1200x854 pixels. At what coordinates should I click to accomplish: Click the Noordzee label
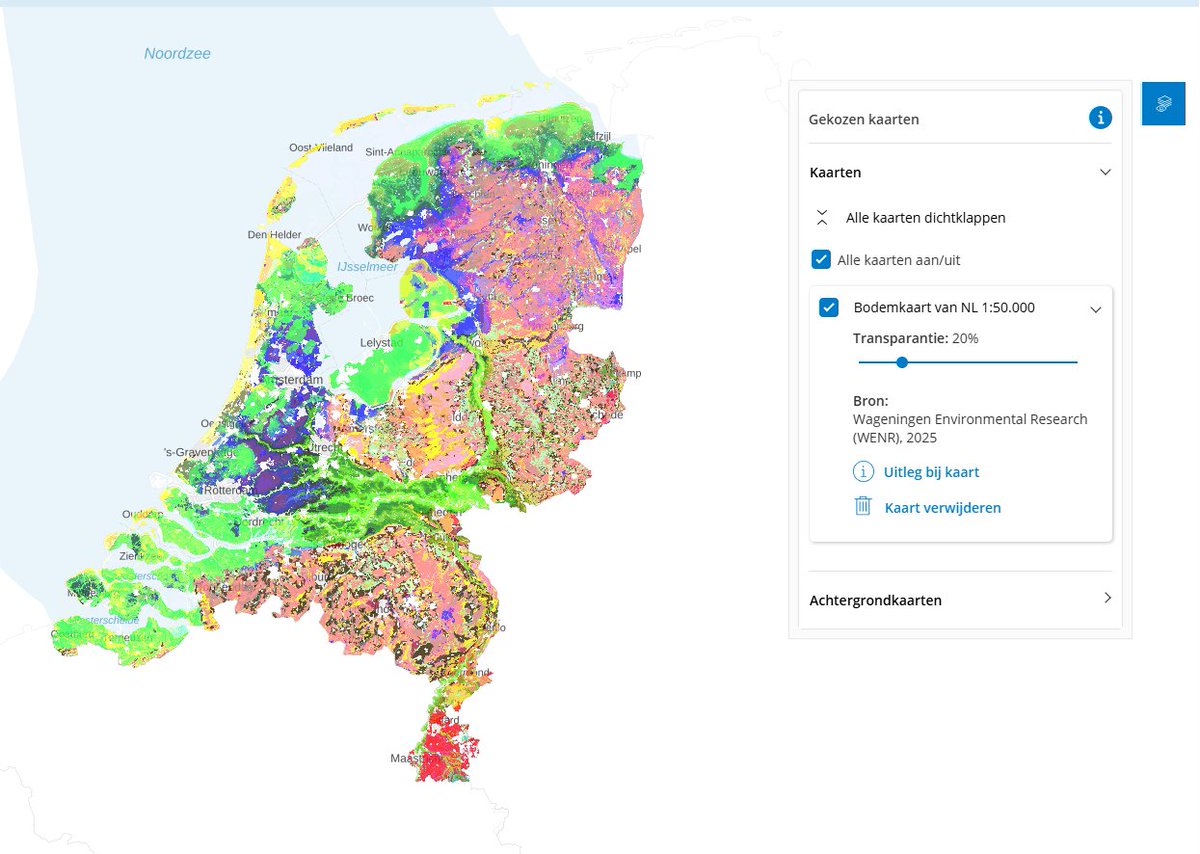[177, 53]
